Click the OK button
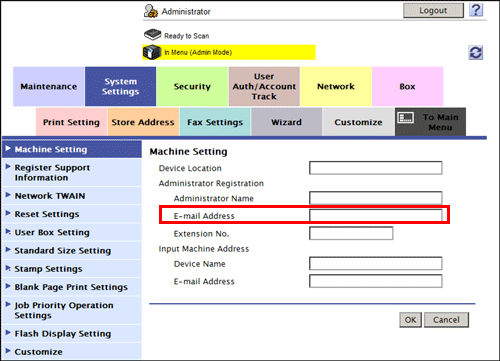Image resolution: width=500 pixels, height=361 pixels. tap(410, 320)
